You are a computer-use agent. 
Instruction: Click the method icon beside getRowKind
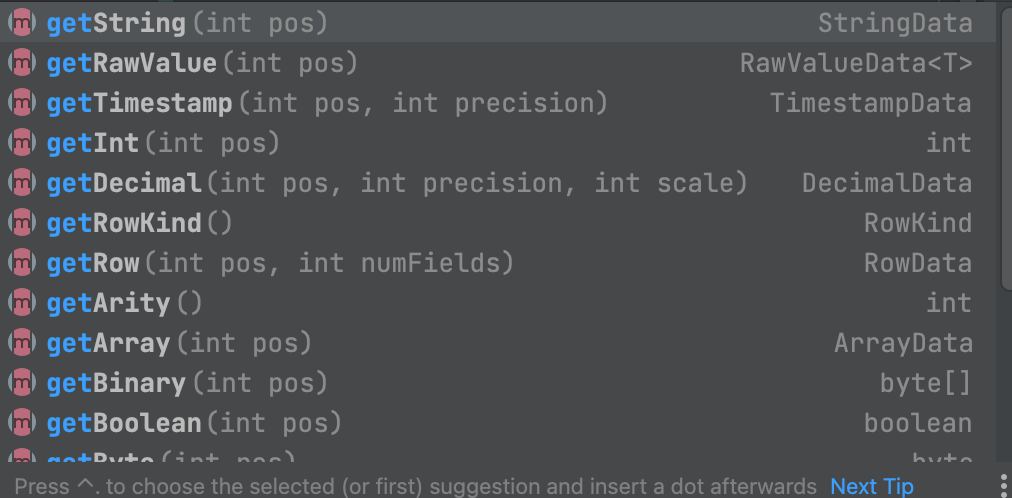click(21, 224)
